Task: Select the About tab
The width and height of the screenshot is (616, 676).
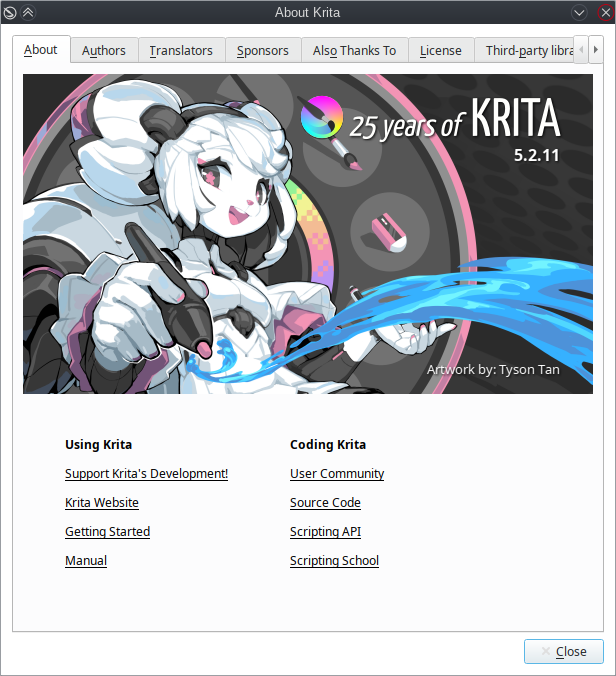Action: click(41, 50)
